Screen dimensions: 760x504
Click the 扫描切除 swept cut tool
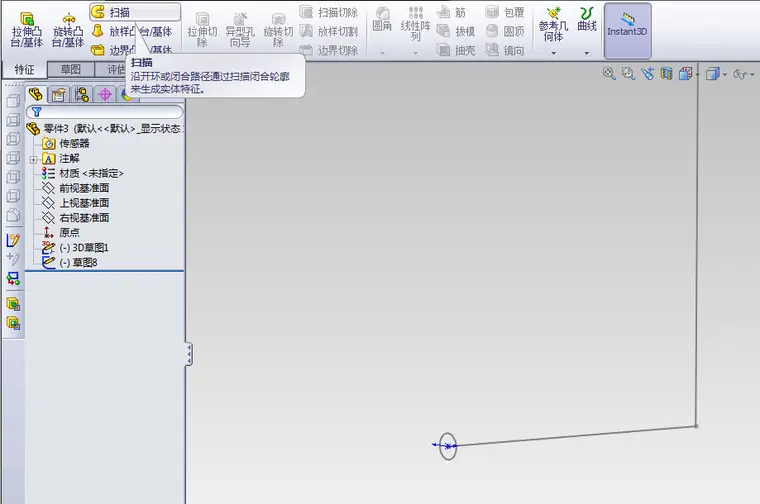coord(329,12)
